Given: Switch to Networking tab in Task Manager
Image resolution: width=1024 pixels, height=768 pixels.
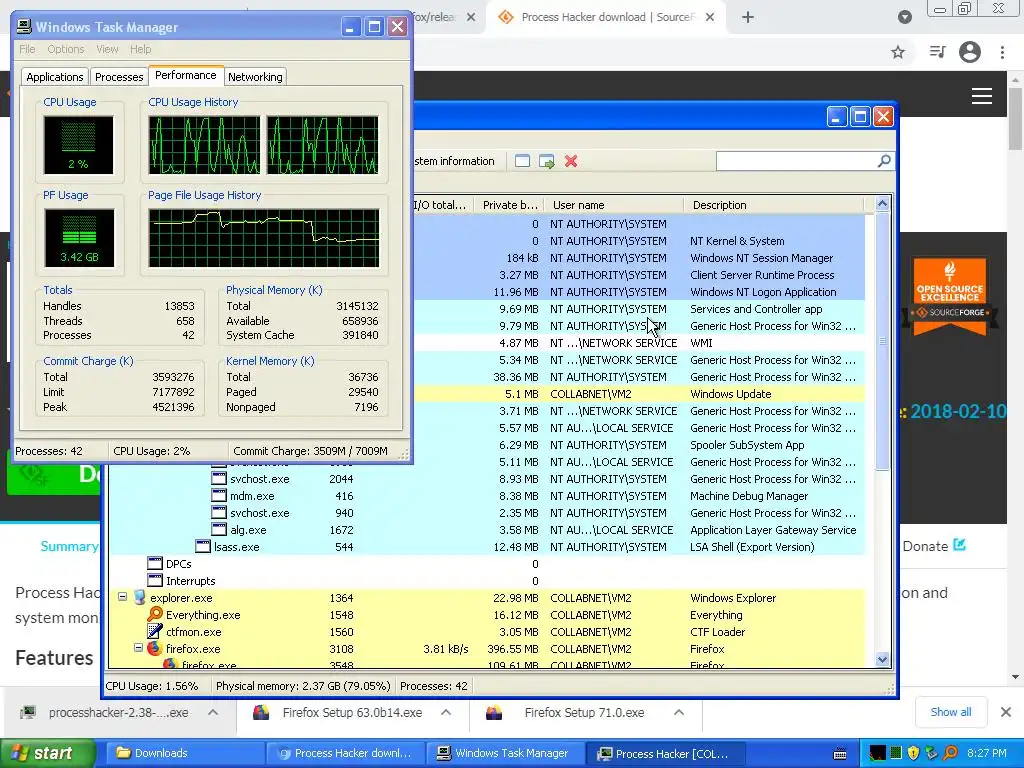Looking at the screenshot, I should click(x=255, y=77).
